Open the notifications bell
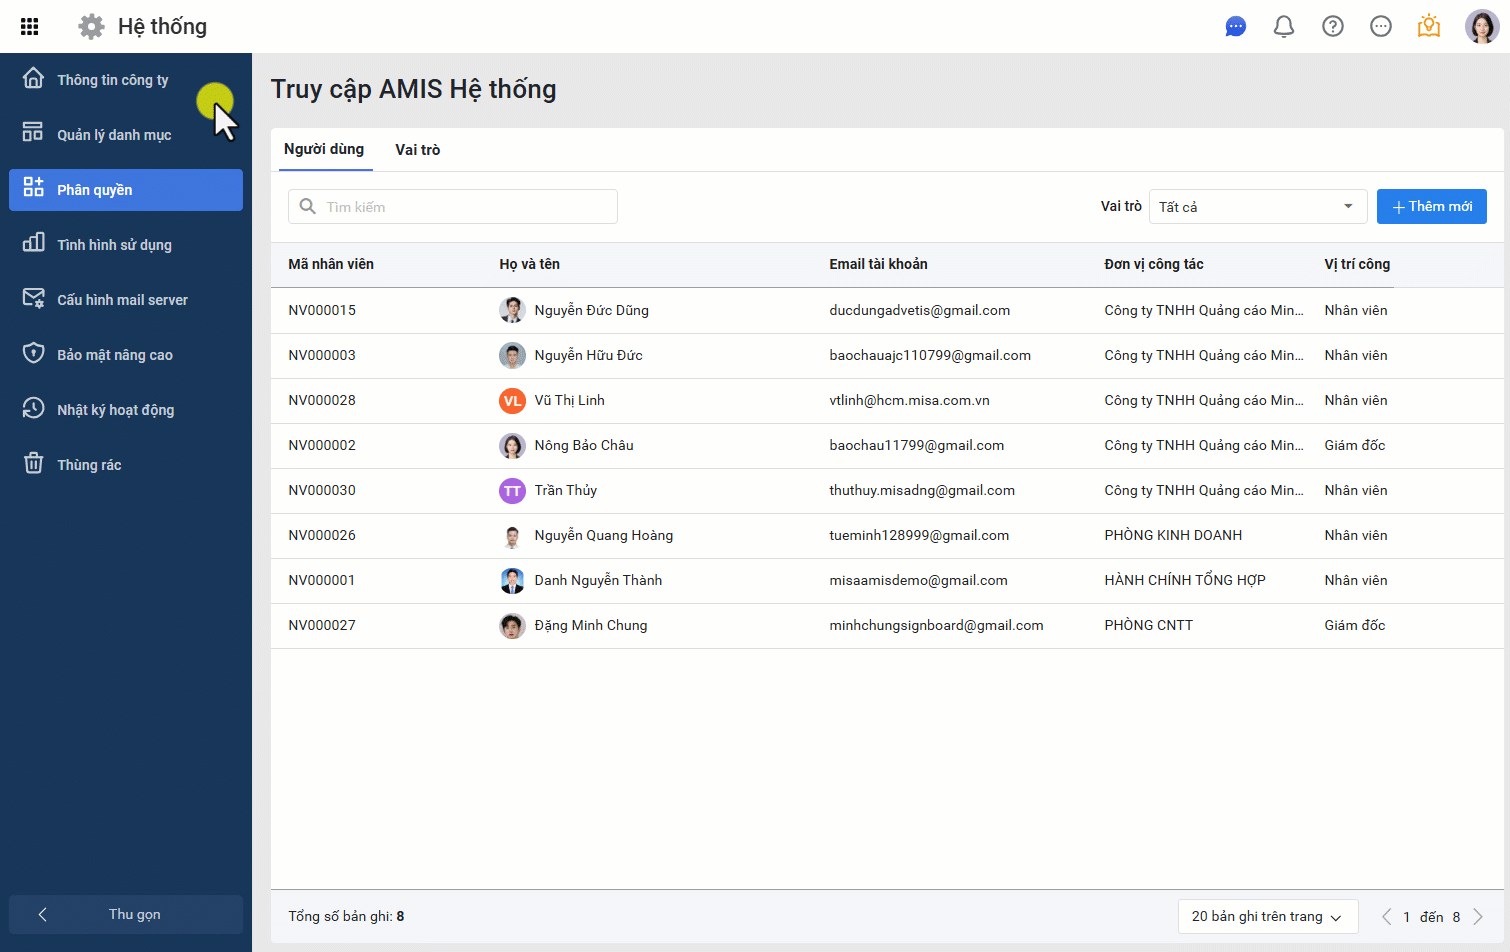 (1284, 27)
